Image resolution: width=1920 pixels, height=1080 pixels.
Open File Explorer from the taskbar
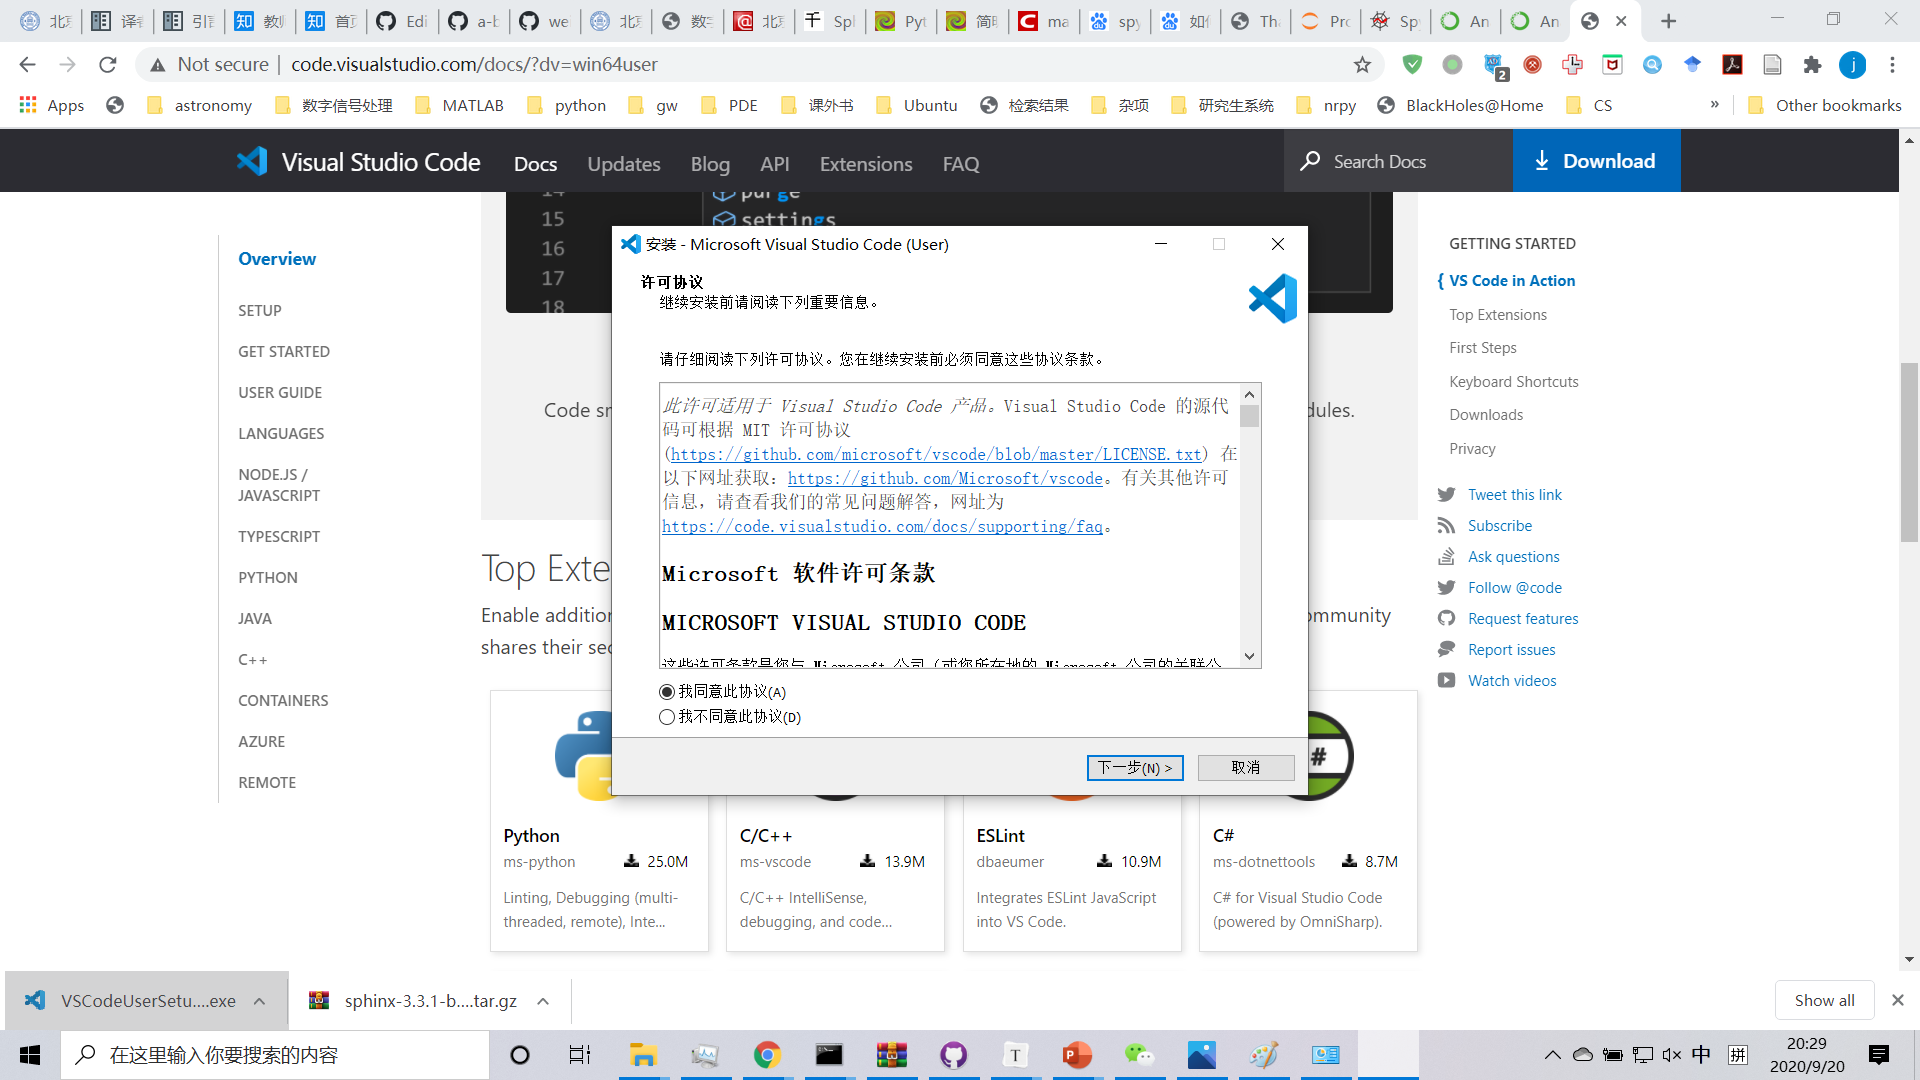tap(642, 1055)
